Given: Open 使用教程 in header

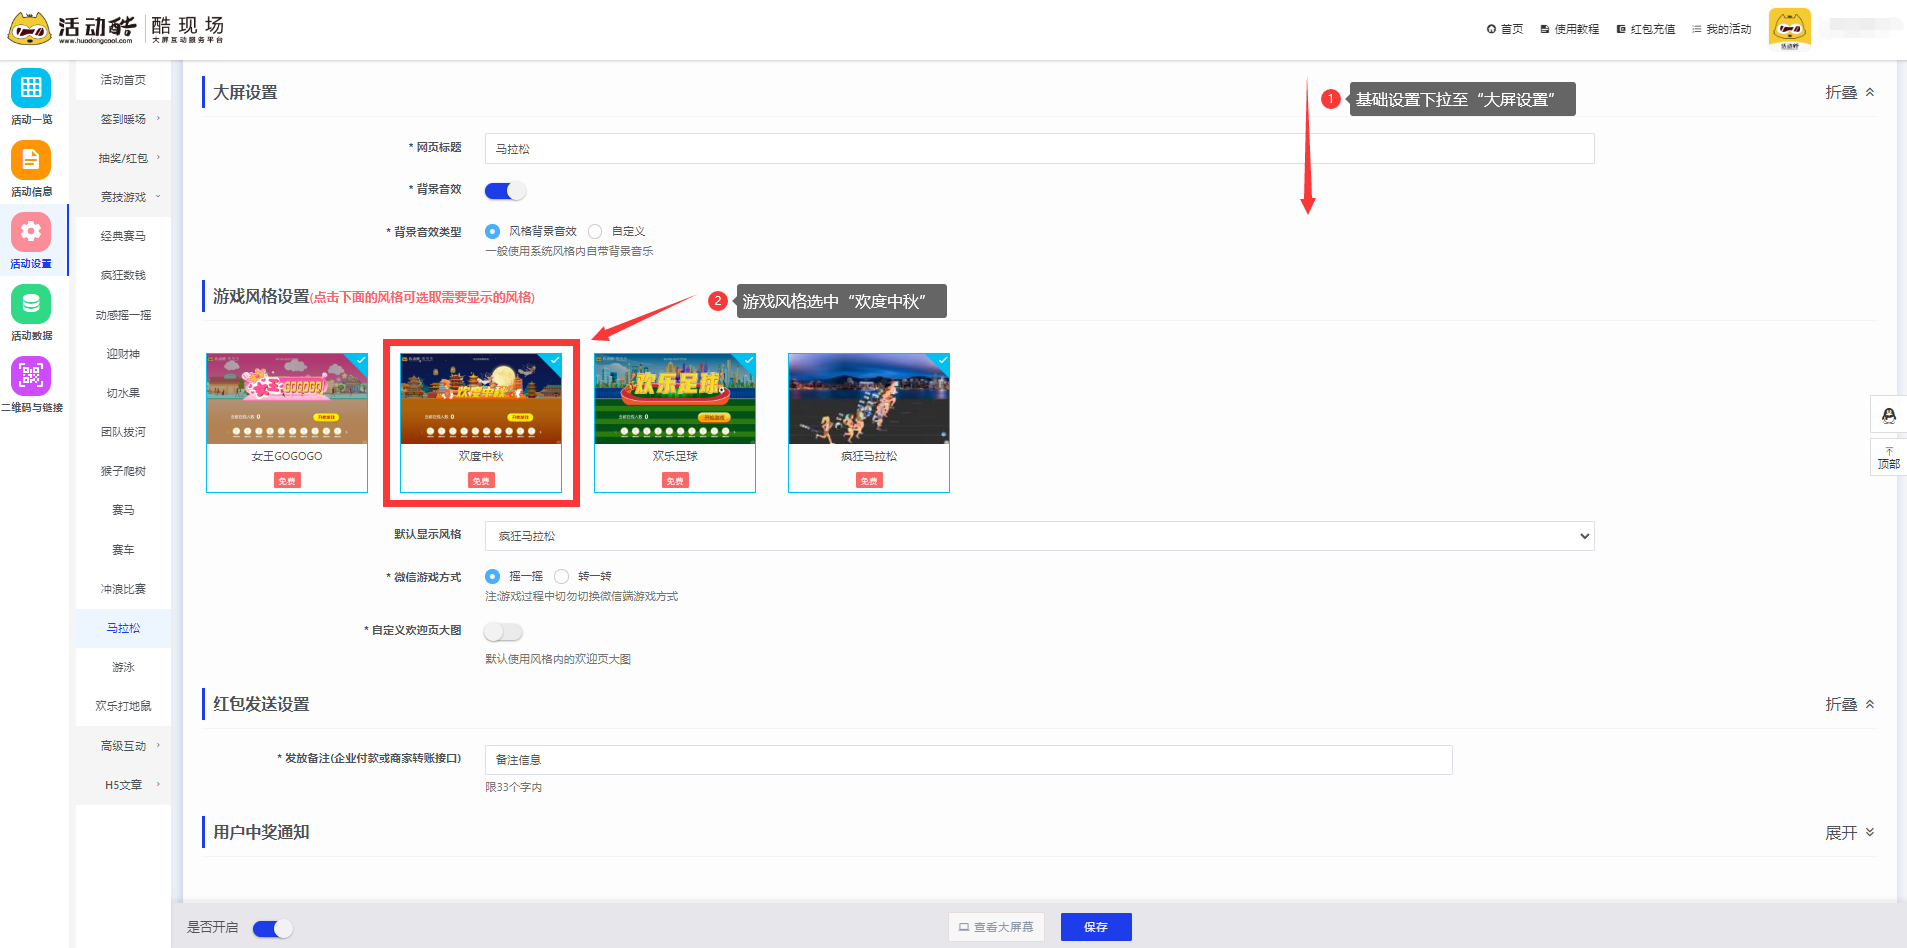Looking at the screenshot, I should (x=1570, y=29).
